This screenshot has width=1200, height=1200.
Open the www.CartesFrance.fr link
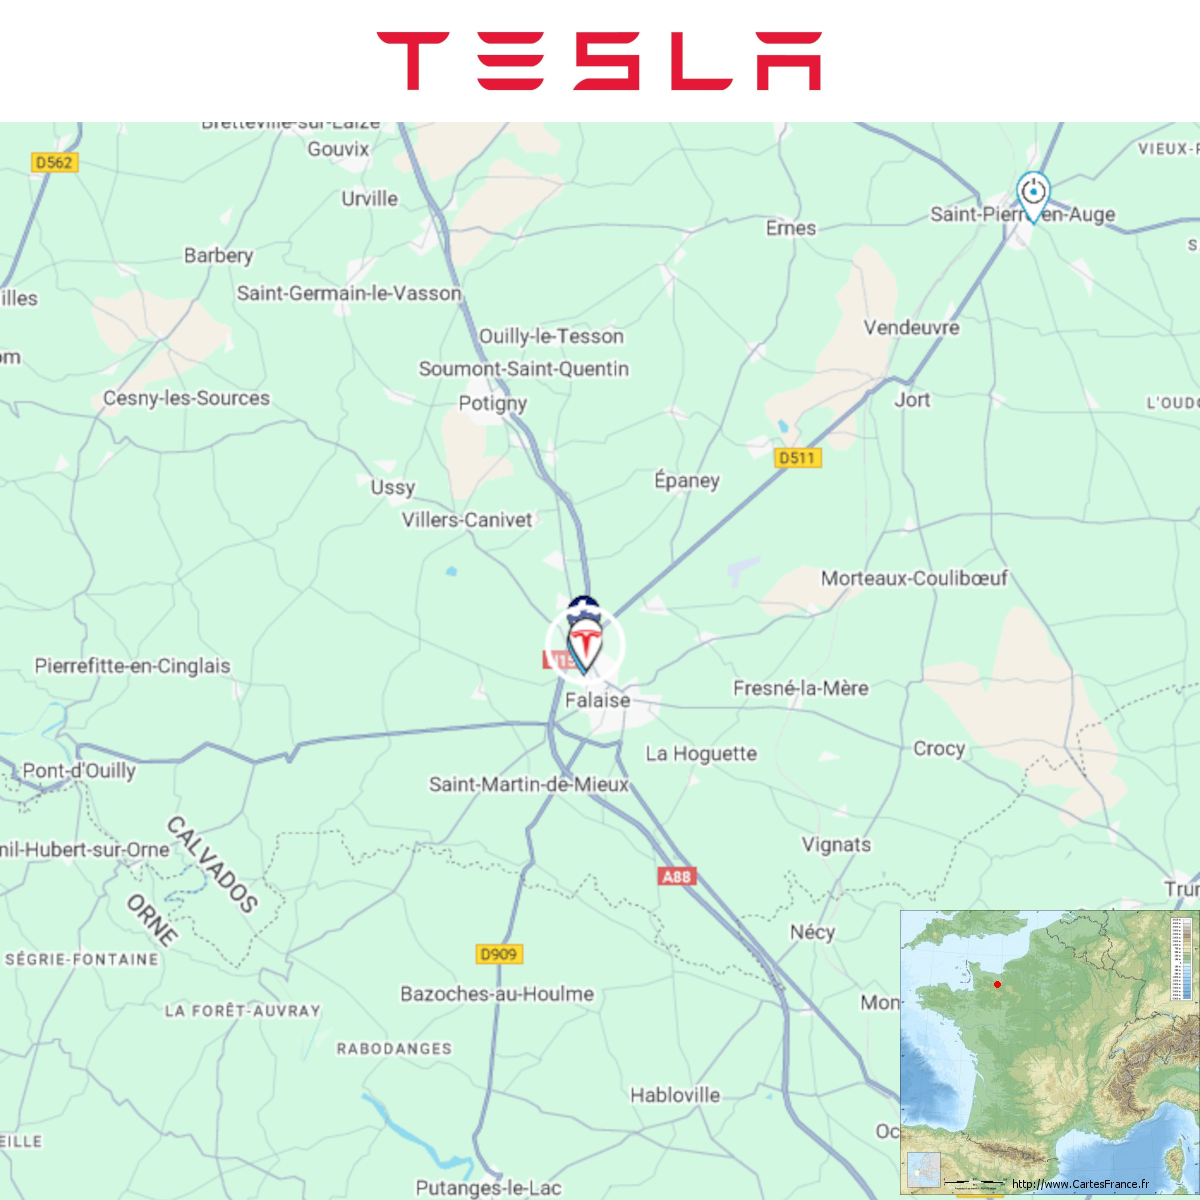[1080, 1184]
